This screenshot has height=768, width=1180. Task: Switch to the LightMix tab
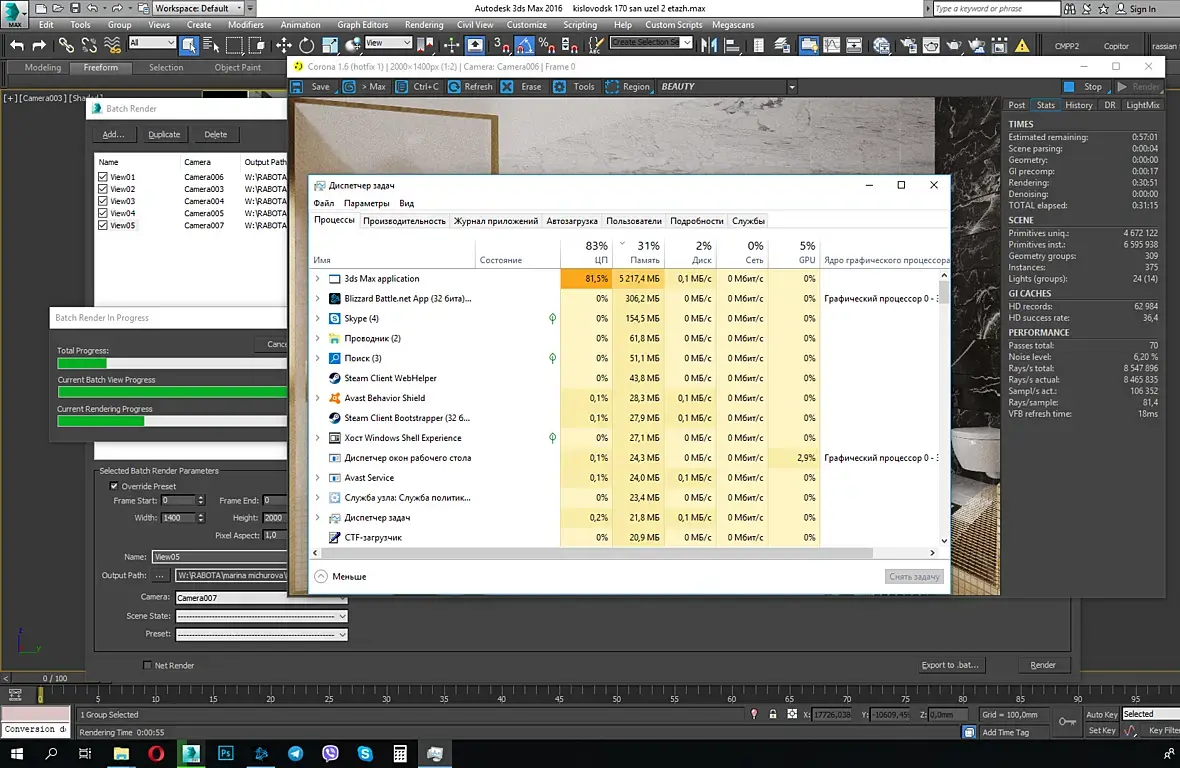coord(1142,105)
